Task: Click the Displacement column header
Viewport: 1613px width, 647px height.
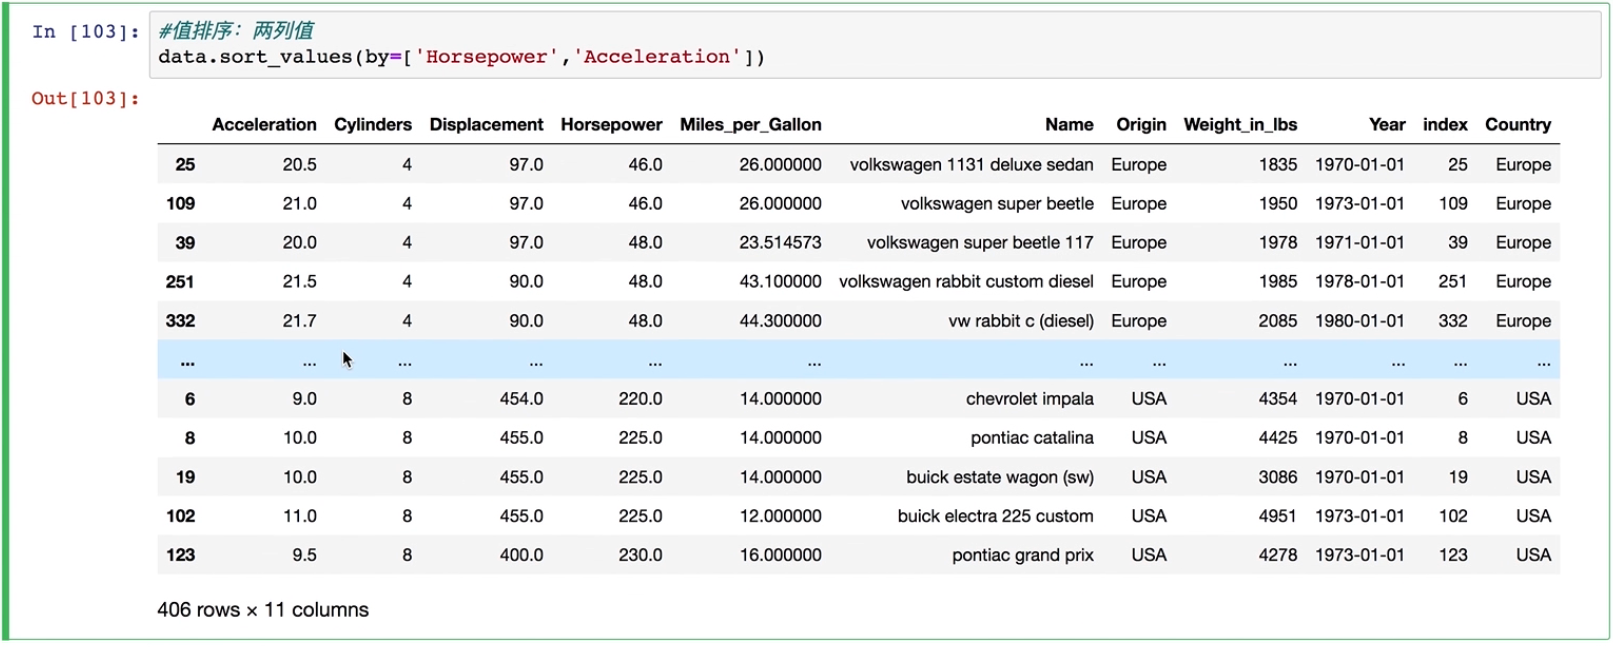Action: pyautogui.click(x=486, y=125)
